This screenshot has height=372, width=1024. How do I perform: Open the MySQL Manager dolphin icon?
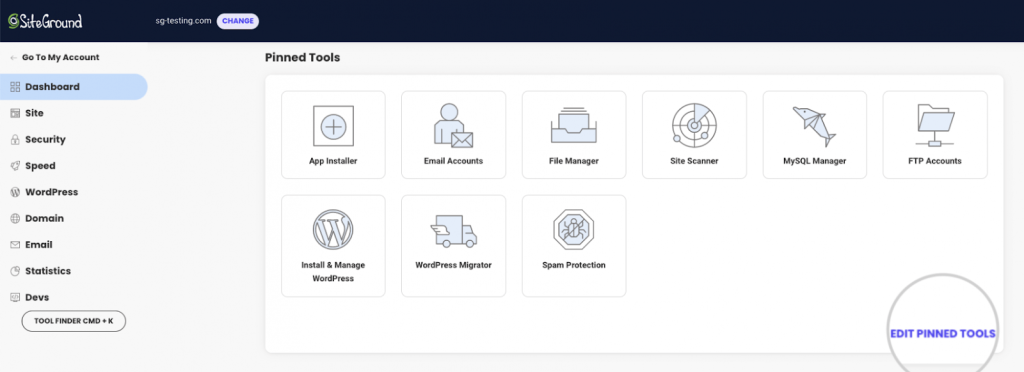pyautogui.click(x=814, y=126)
